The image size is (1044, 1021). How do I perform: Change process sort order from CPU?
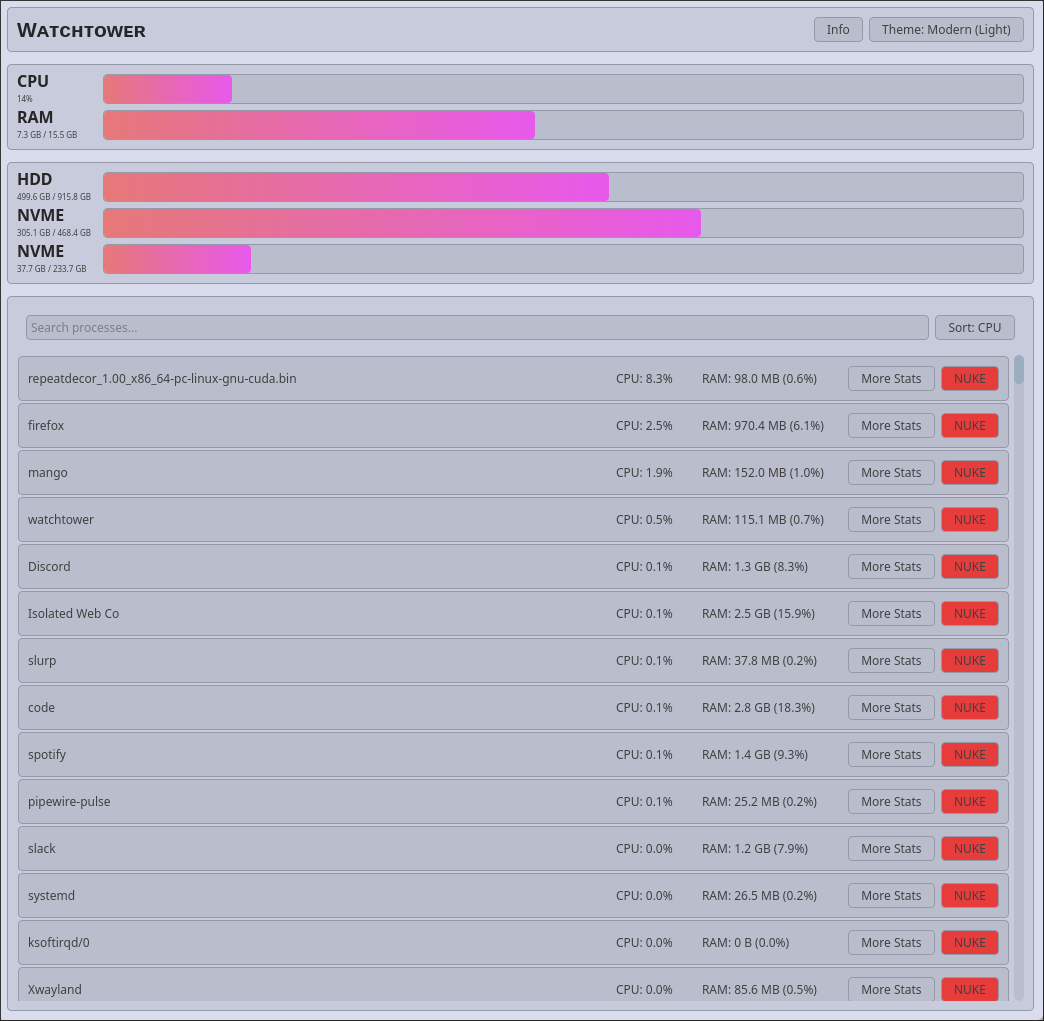tap(974, 328)
